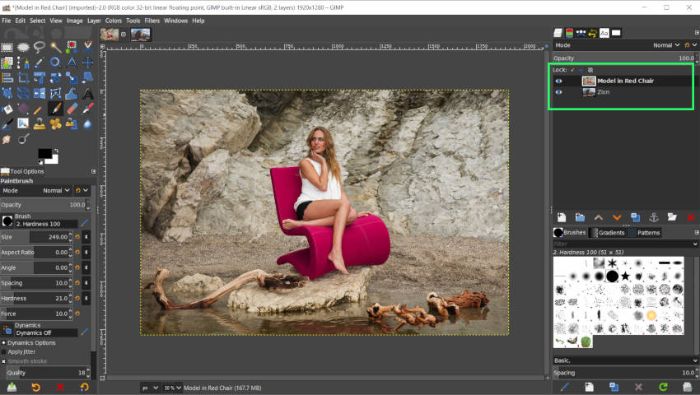Select the Flip tool
Viewport: 700px width, 395px height.
39,94
